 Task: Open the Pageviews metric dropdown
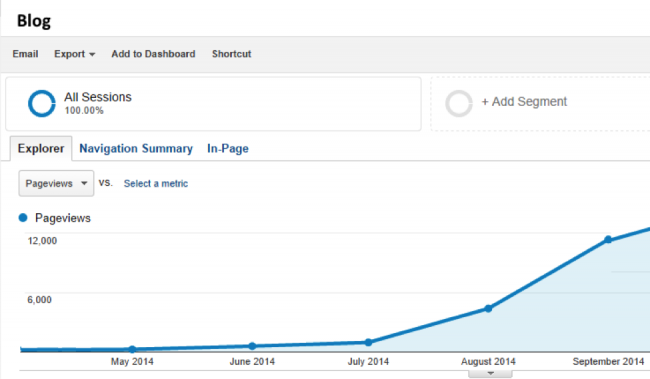pos(56,183)
